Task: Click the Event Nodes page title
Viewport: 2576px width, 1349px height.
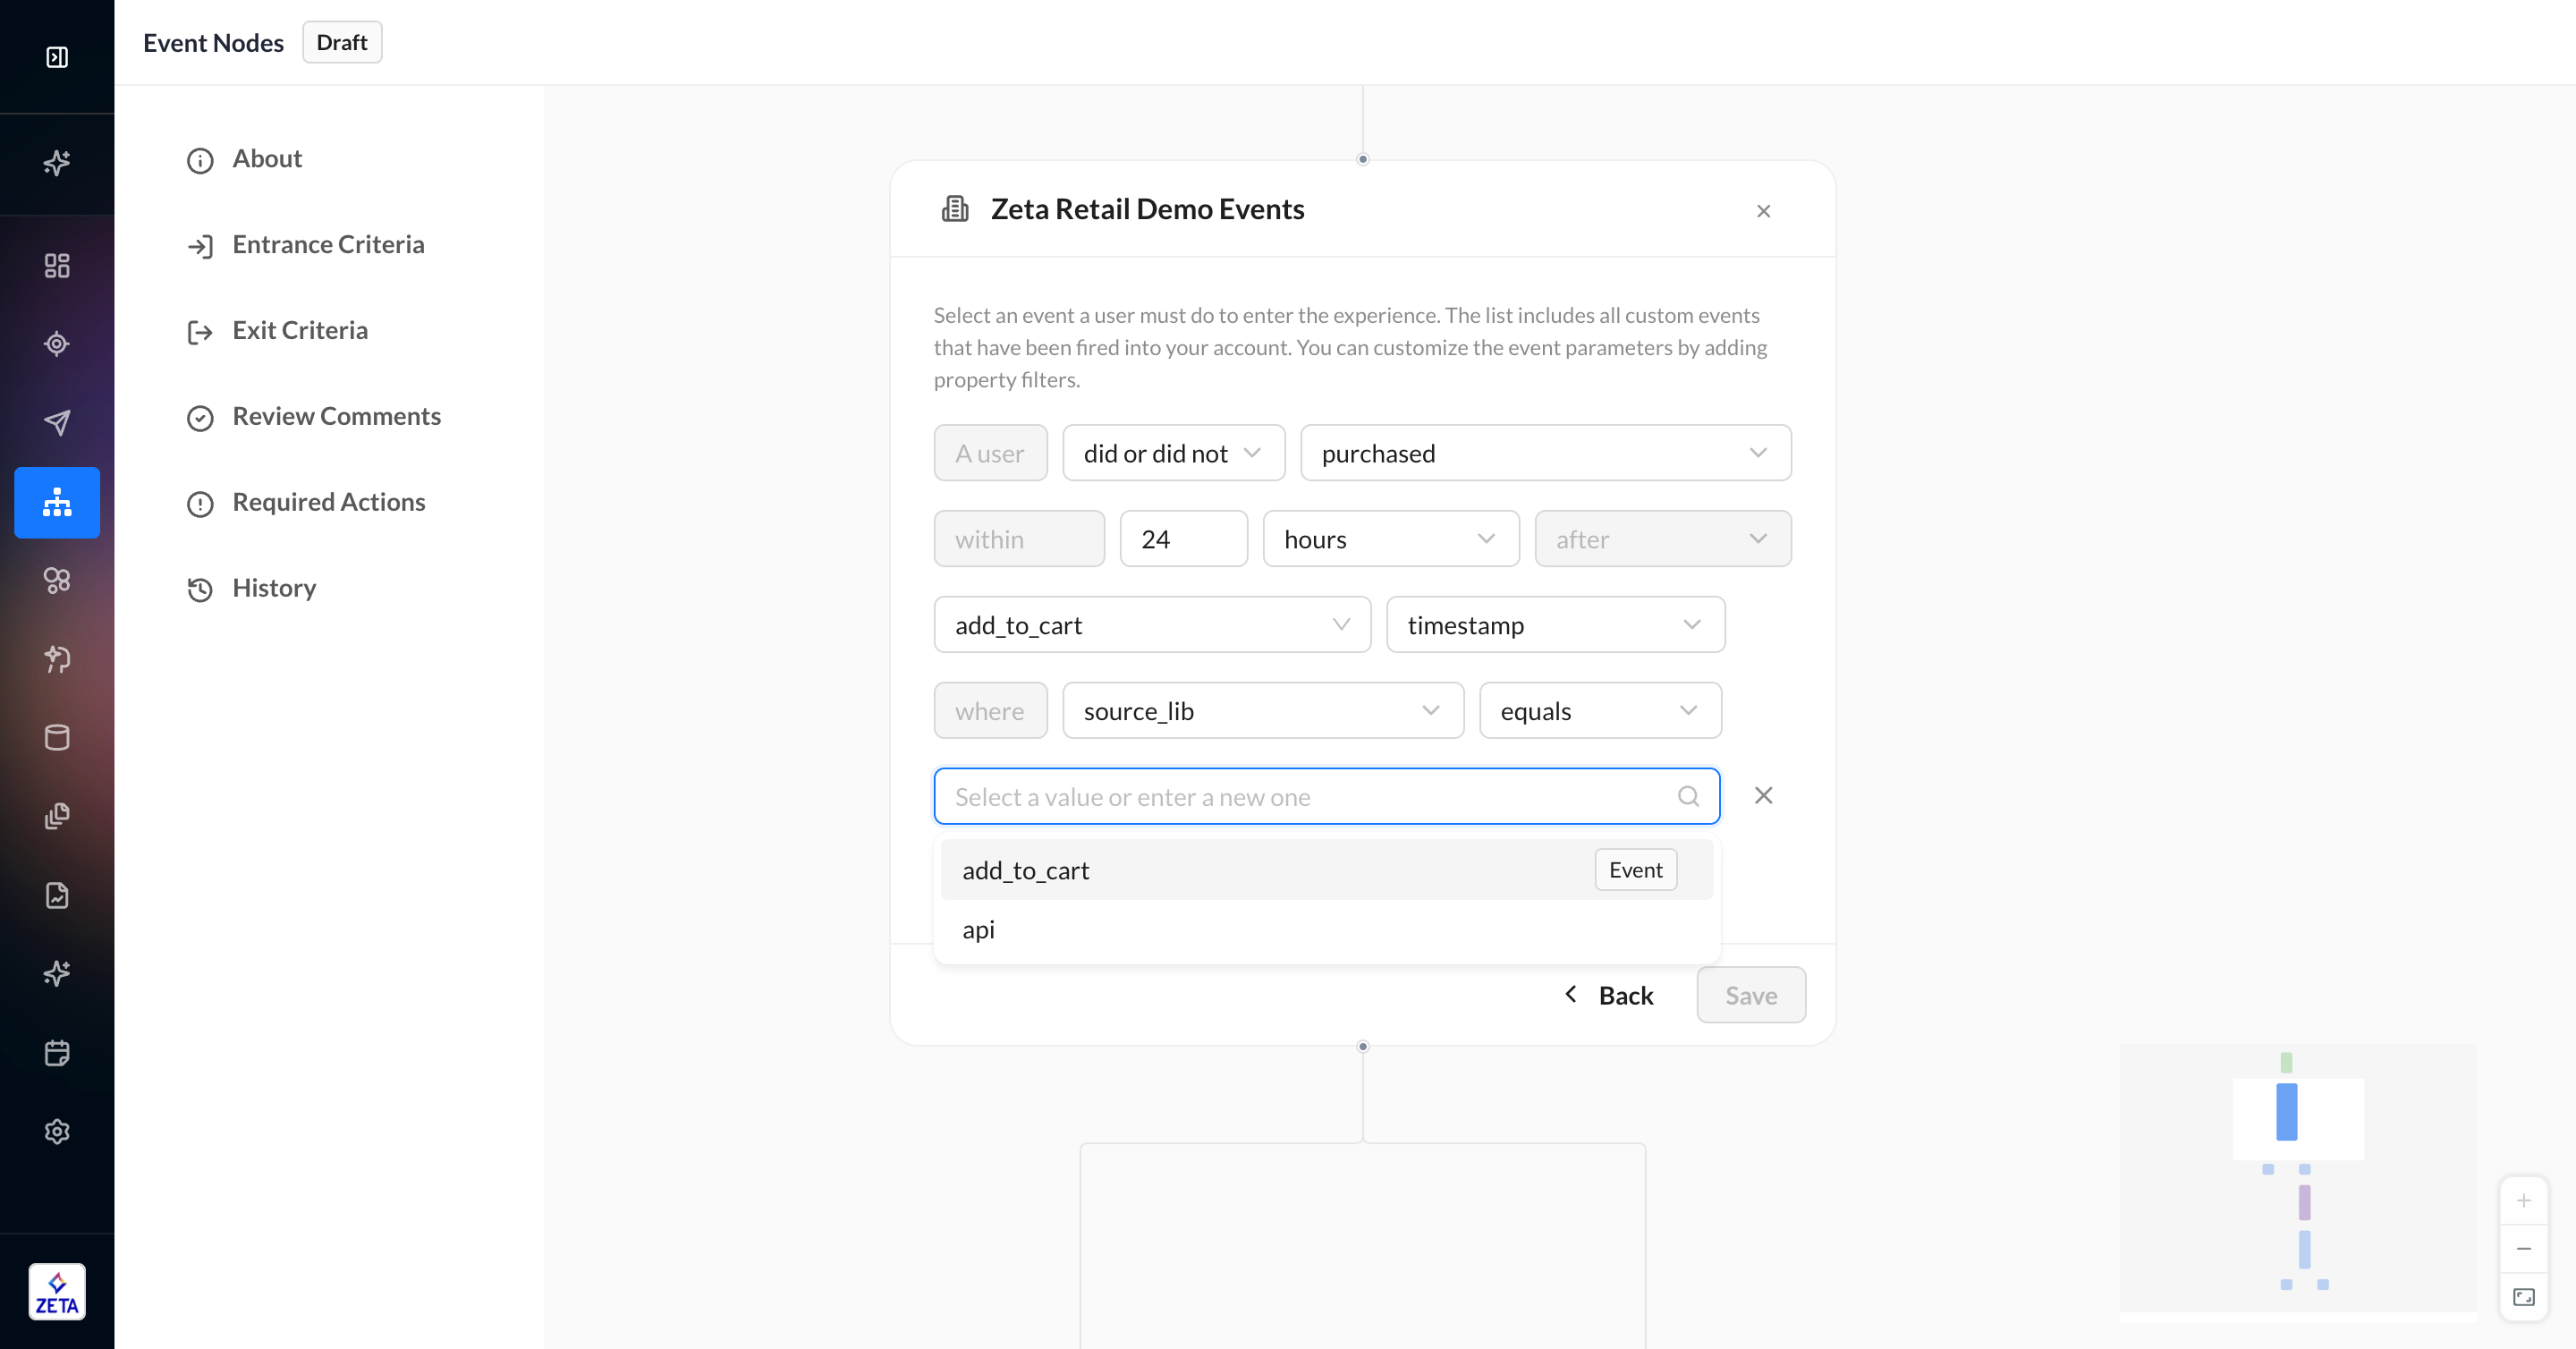Action: pyautogui.click(x=213, y=43)
